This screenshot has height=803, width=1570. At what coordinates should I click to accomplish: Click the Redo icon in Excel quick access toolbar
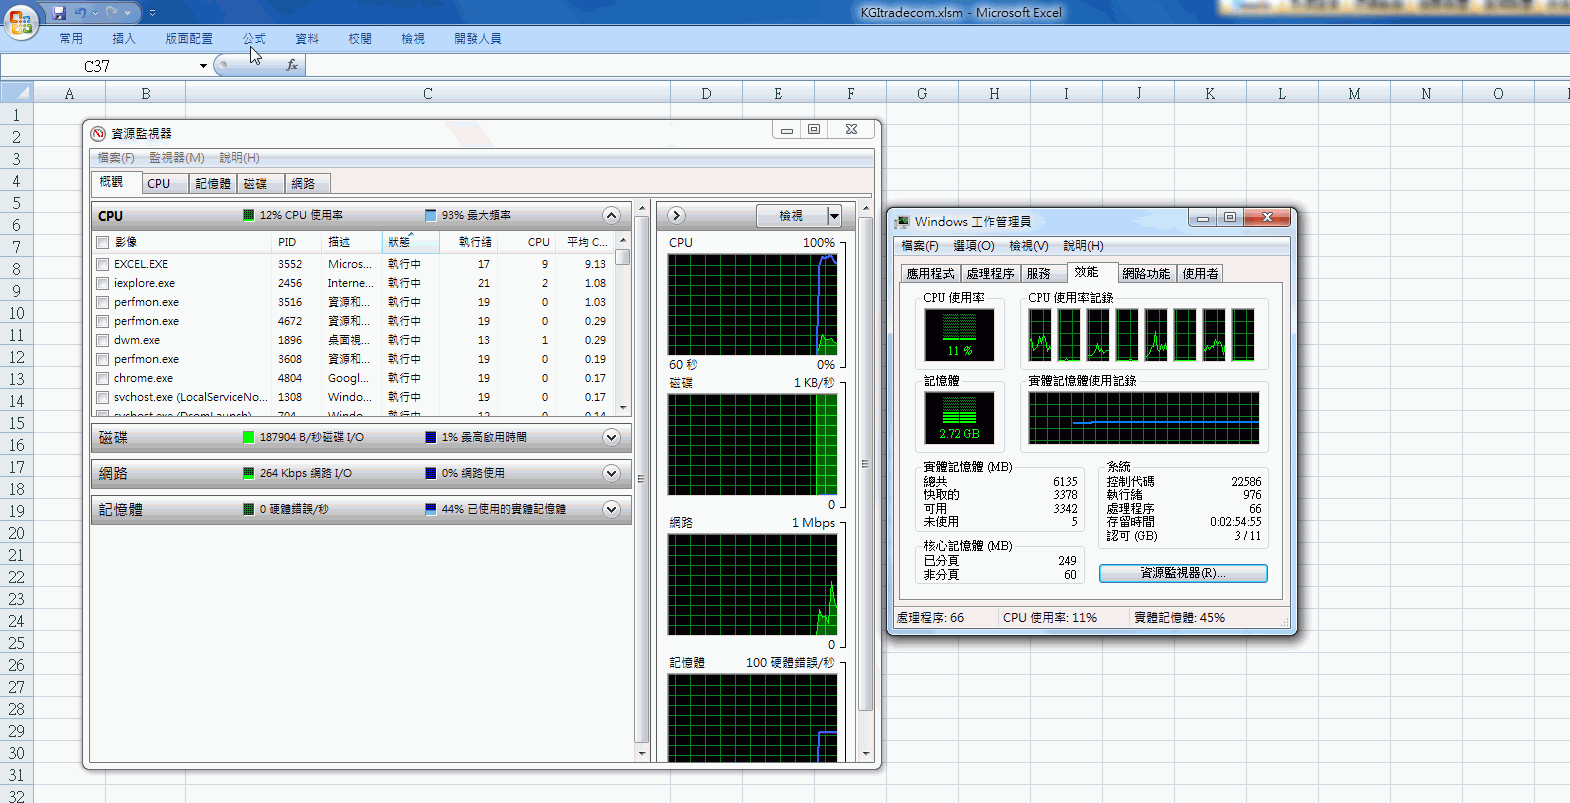point(112,13)
